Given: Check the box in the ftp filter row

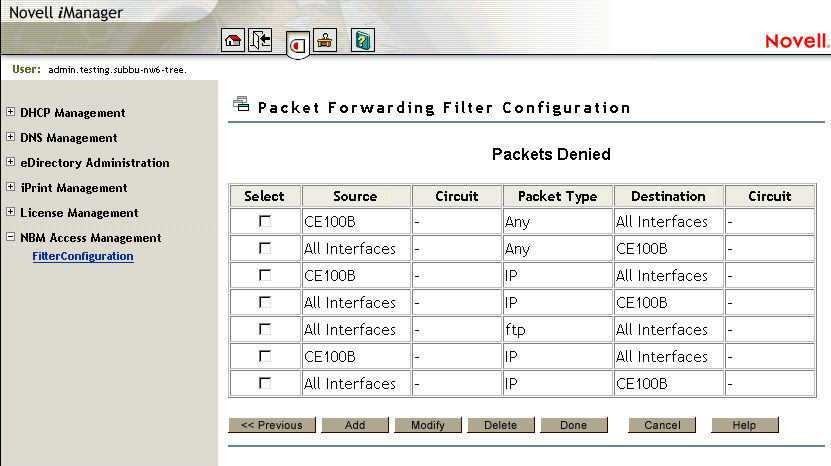Looking at the screenshot, I should tap(265, 329).
